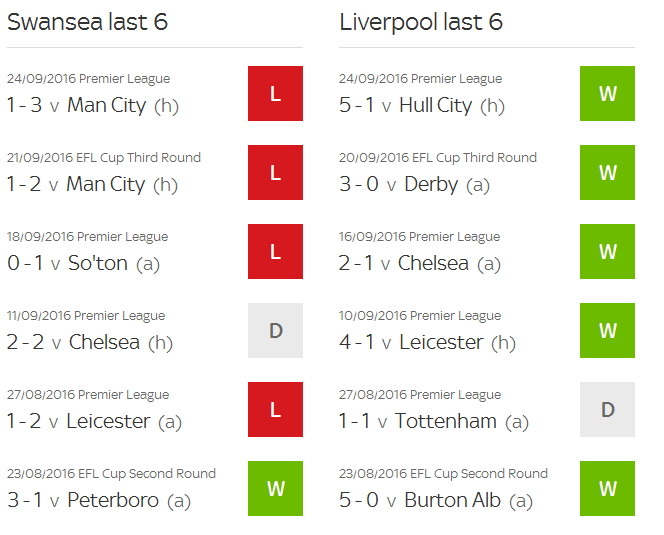The width and height of the screenshot is (664, 535).
Task: Click the 3-1 v Peterboro score text
Action: coord(99,500)
